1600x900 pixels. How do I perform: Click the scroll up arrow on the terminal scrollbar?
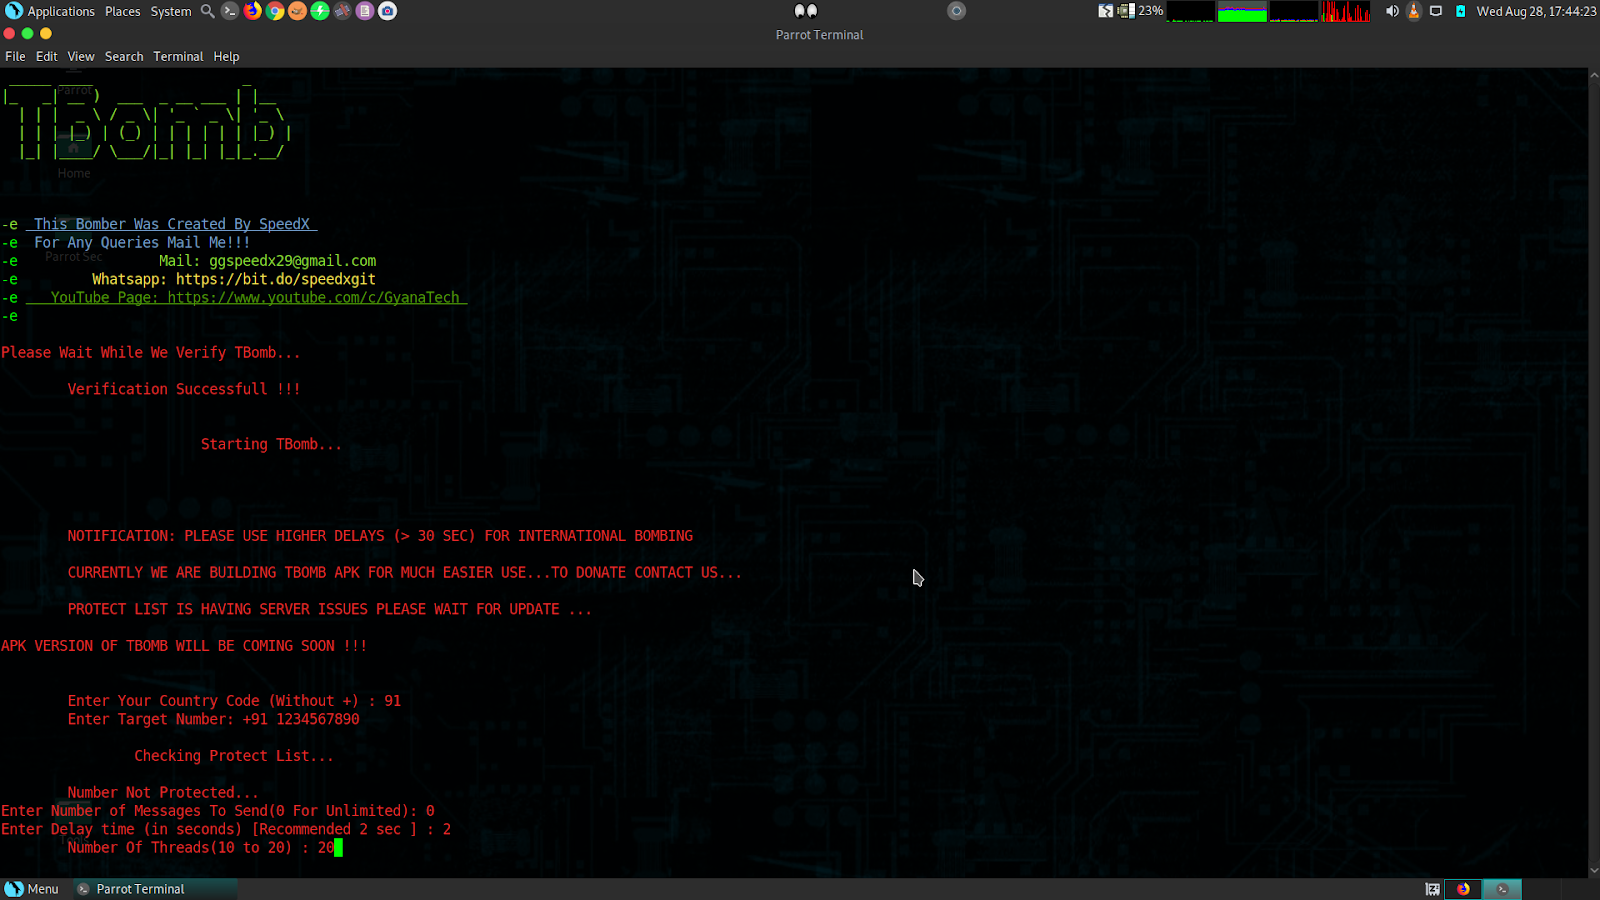[x=1594, y=75]
